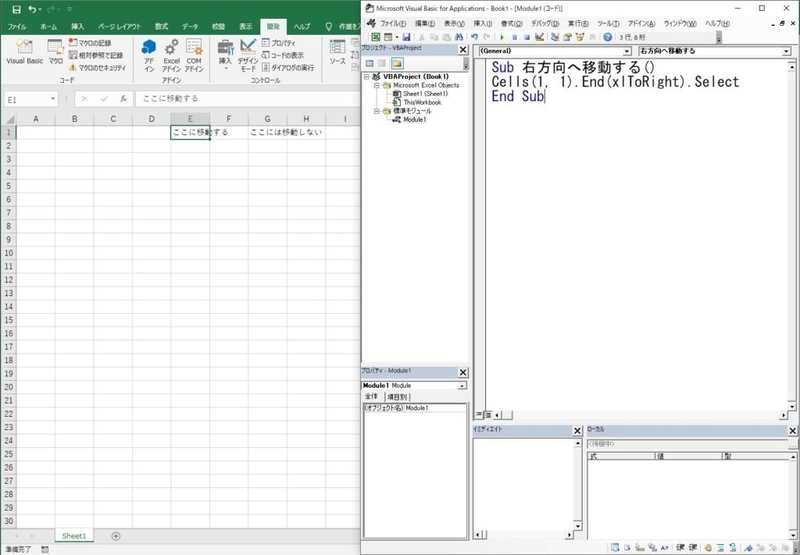Select cell E1 containing ここに移動する
The width and height of the screenshot is (800, 555).
[x=190, y=132]
